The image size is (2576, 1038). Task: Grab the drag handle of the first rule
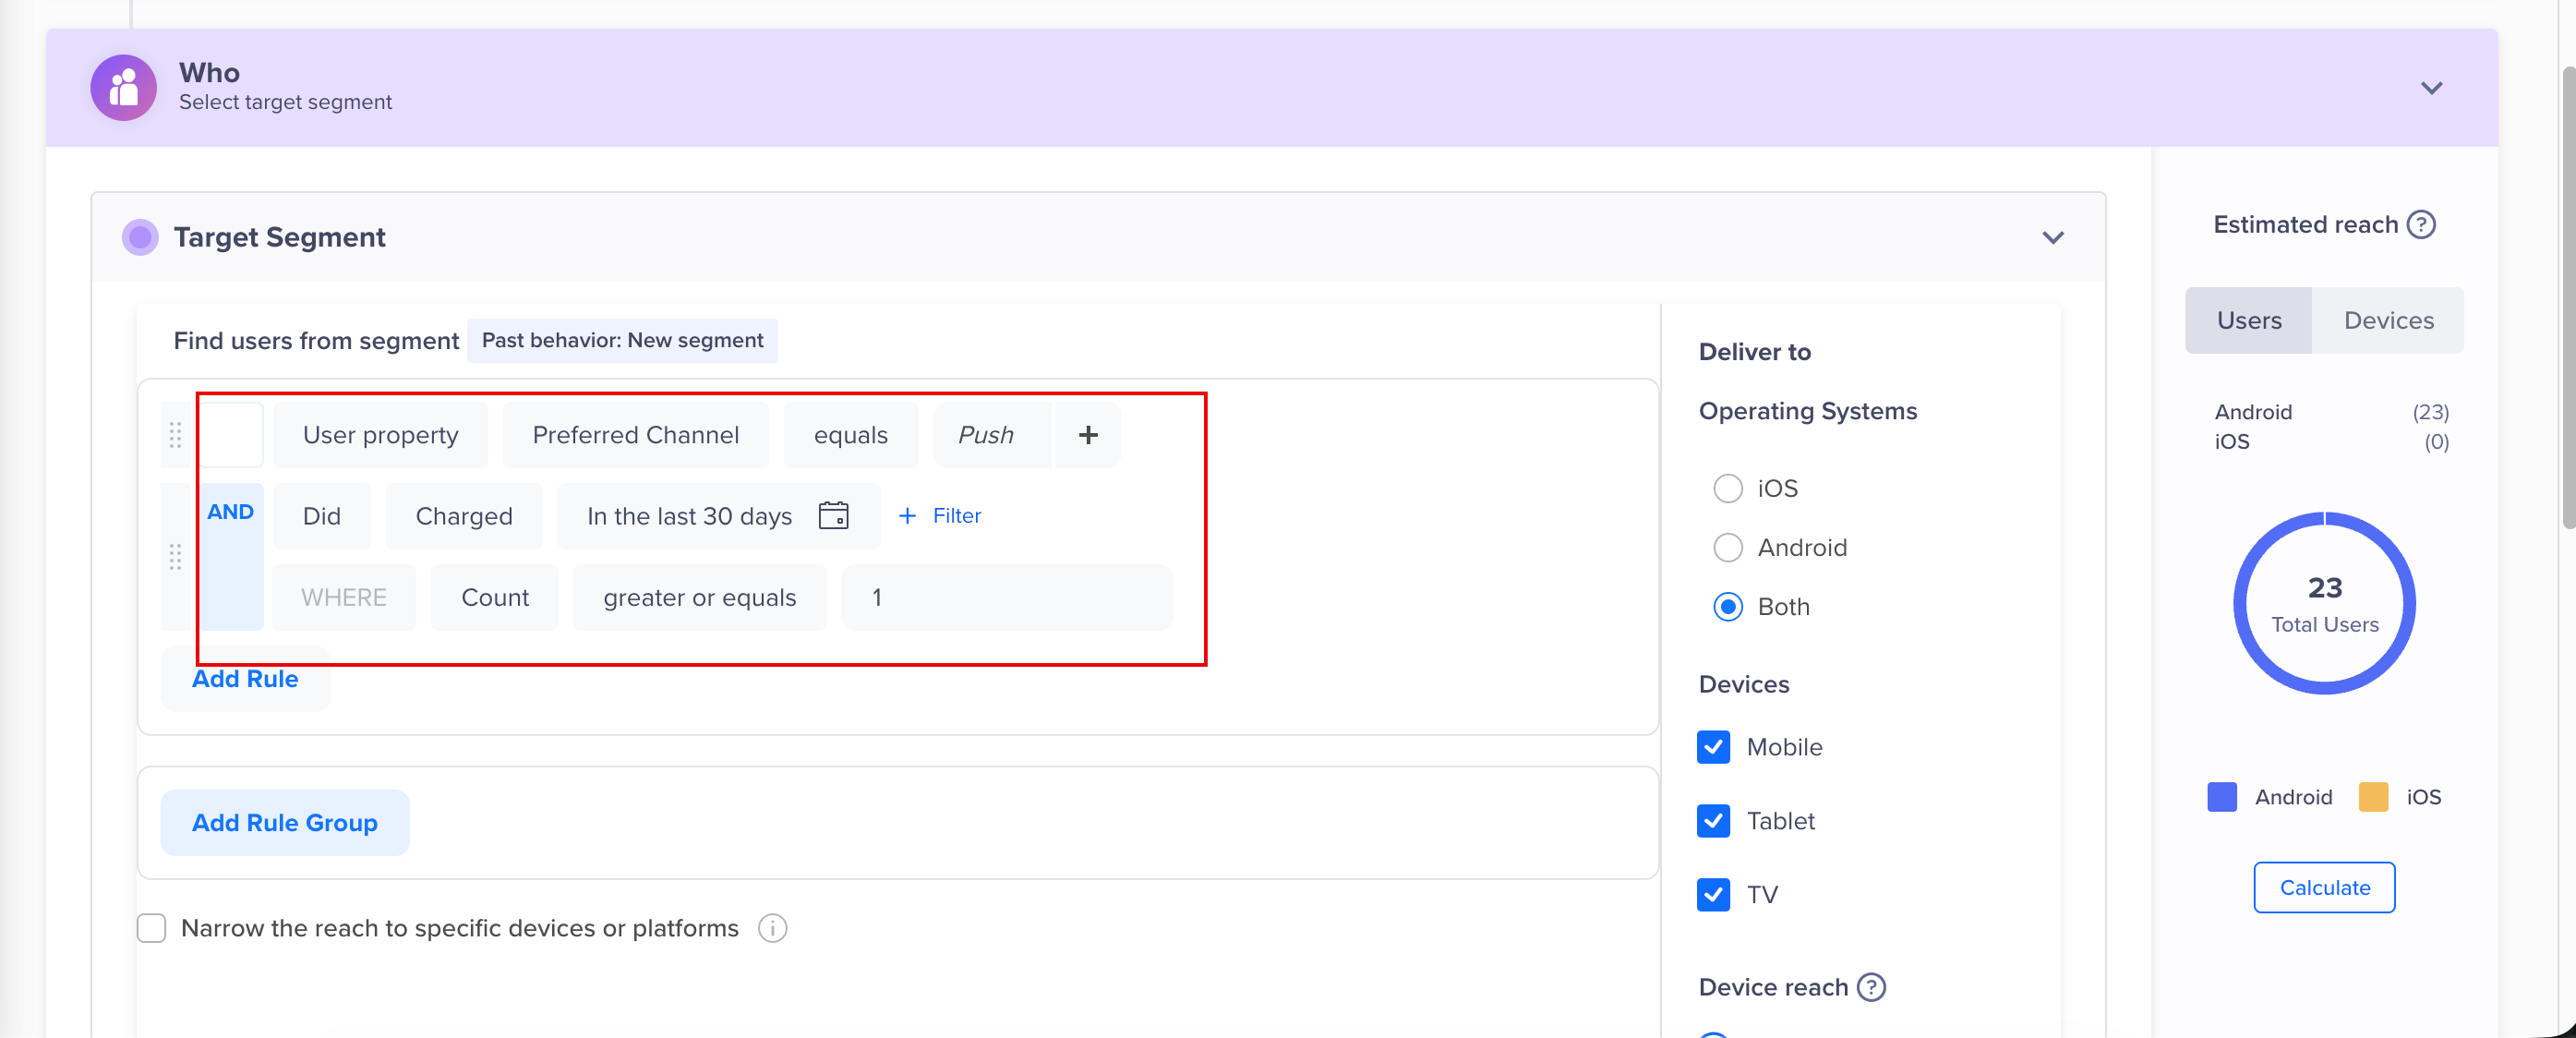175,435
